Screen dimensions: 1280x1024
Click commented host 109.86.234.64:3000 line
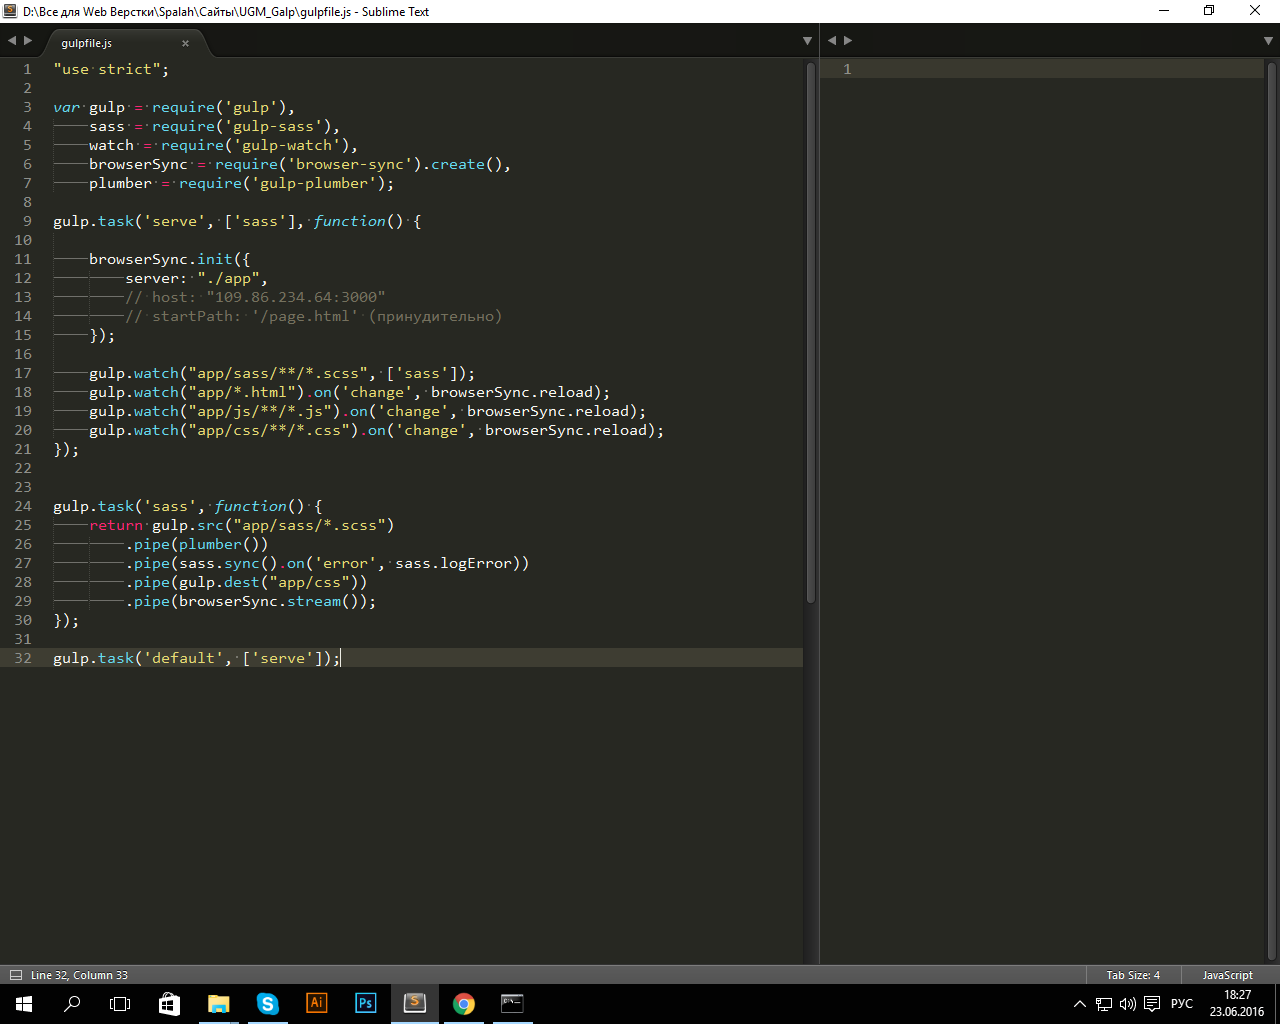click(255, 297)
